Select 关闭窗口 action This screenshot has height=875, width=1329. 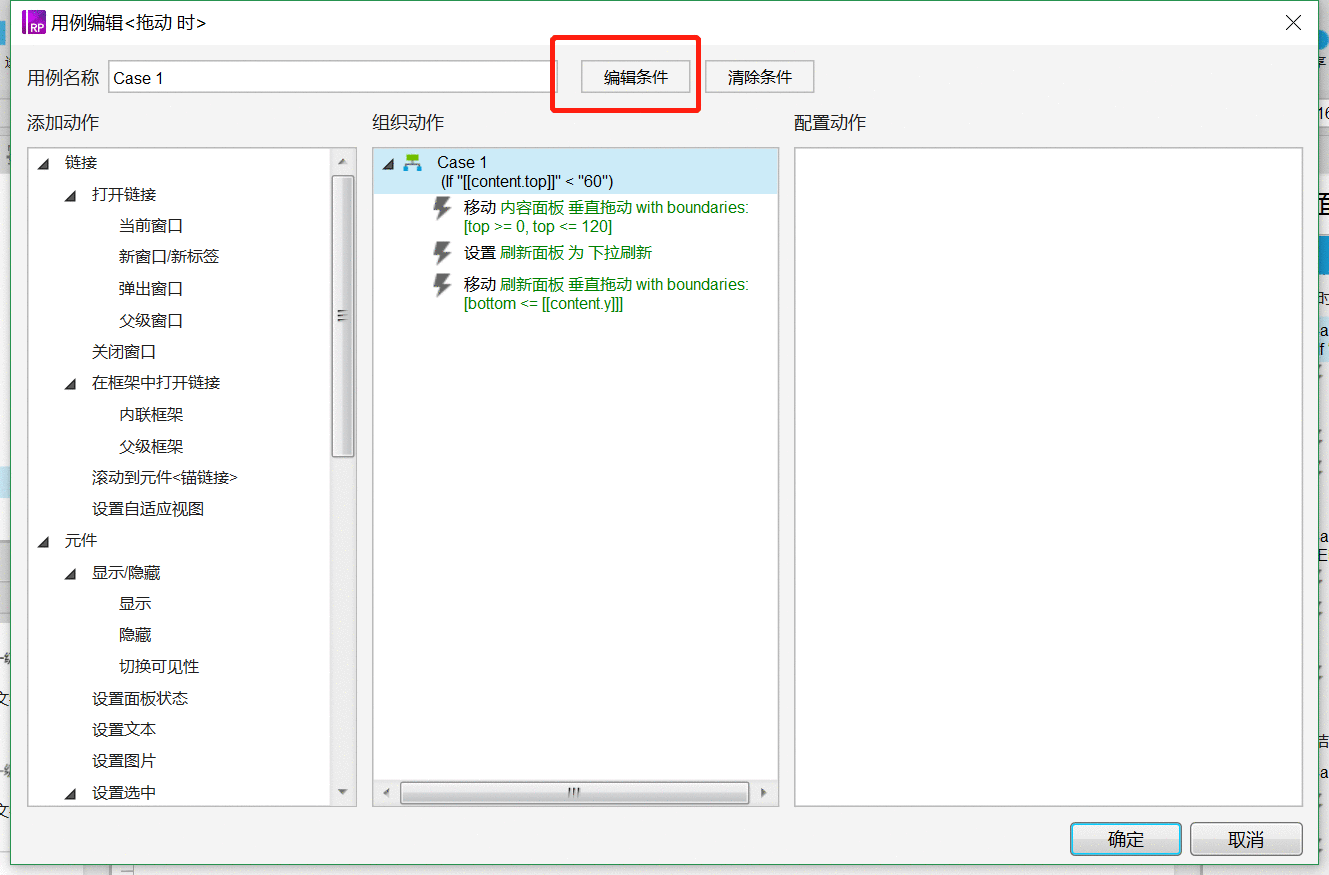124,352
